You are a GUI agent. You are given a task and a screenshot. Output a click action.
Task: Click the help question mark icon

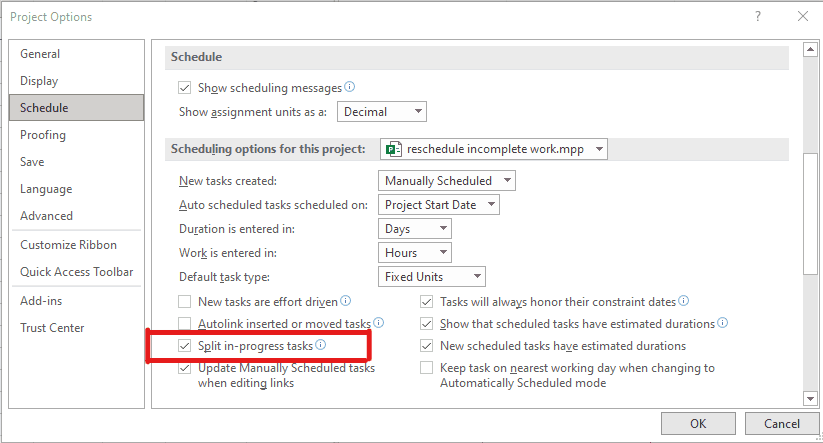758,16
